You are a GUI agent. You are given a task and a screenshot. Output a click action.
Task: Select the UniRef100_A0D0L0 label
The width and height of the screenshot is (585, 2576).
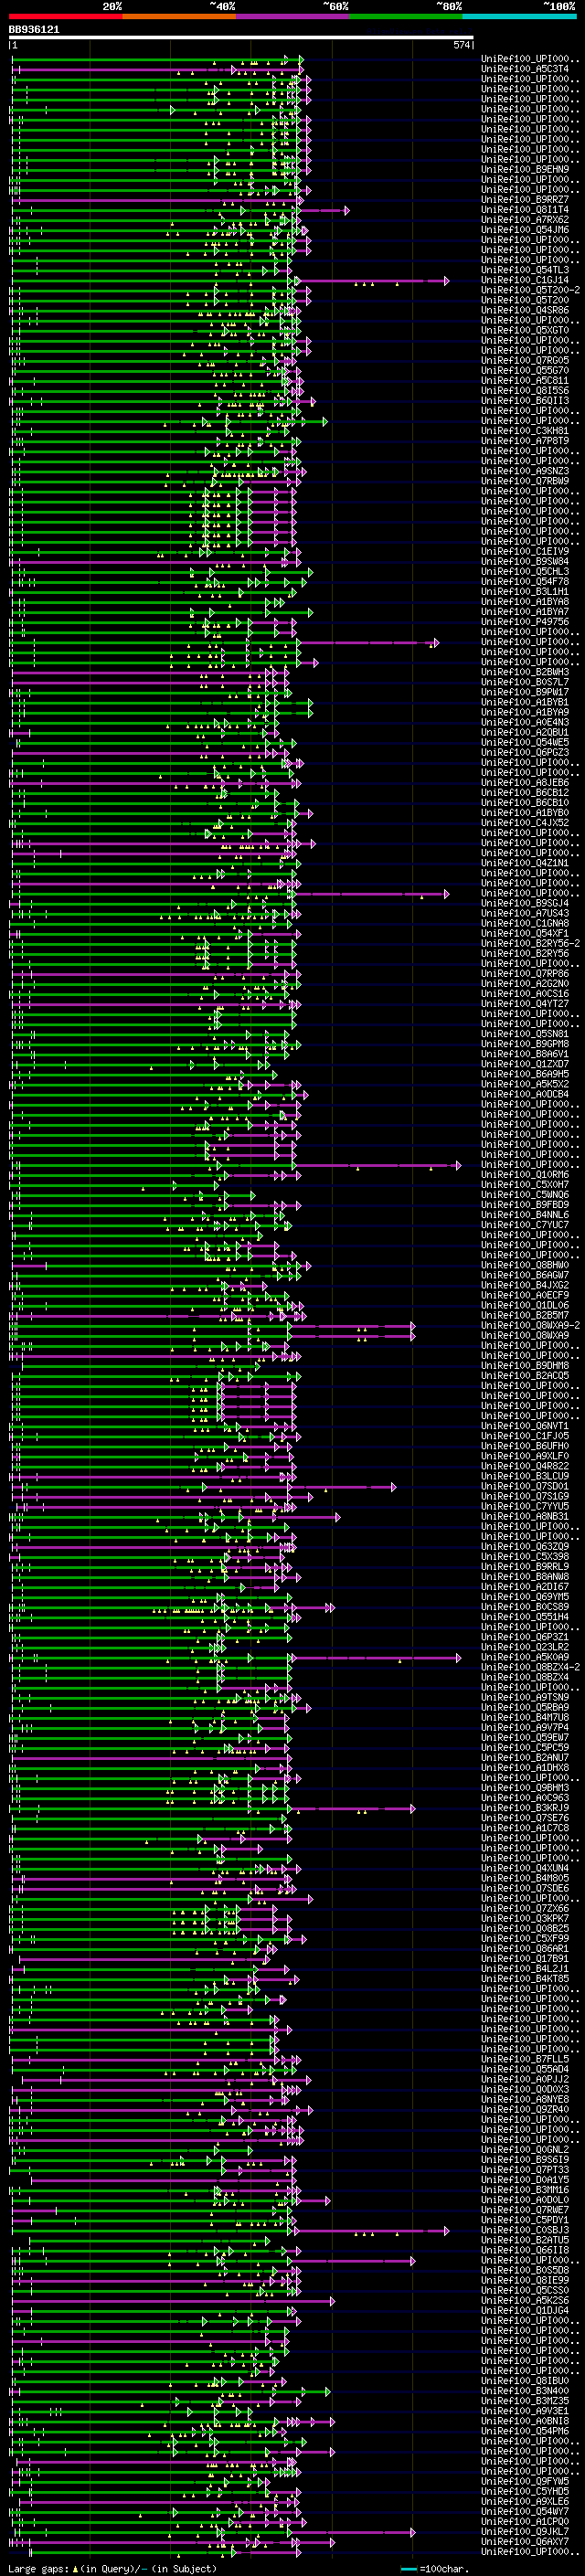[x=525, y=2200]
